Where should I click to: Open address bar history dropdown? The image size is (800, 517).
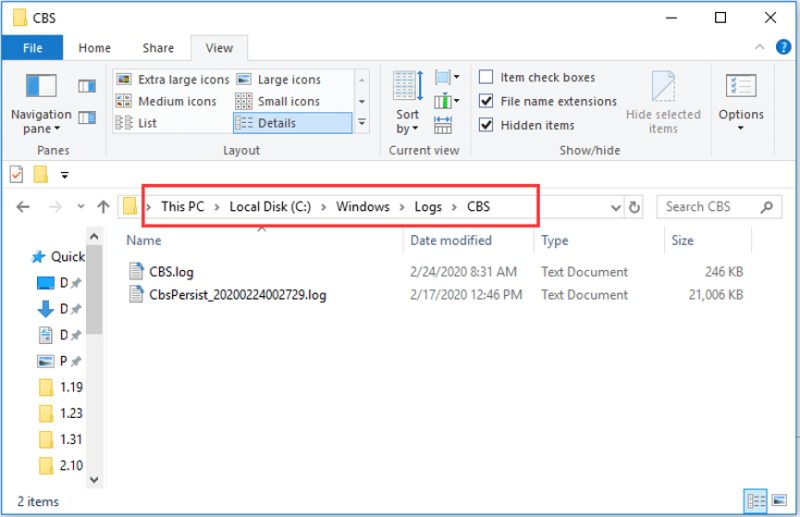pos(615,207)
